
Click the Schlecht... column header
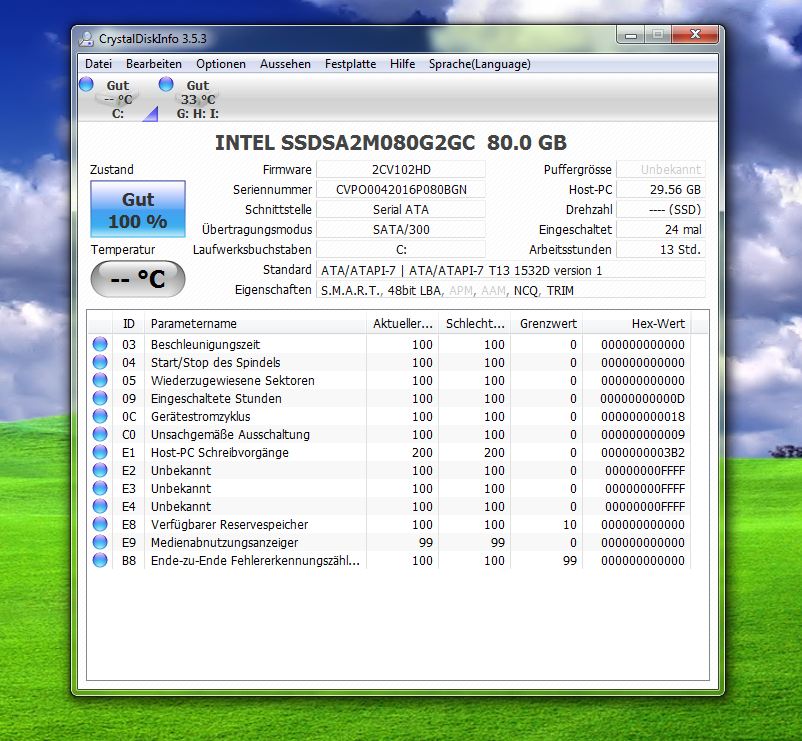(x=475, y=323)
